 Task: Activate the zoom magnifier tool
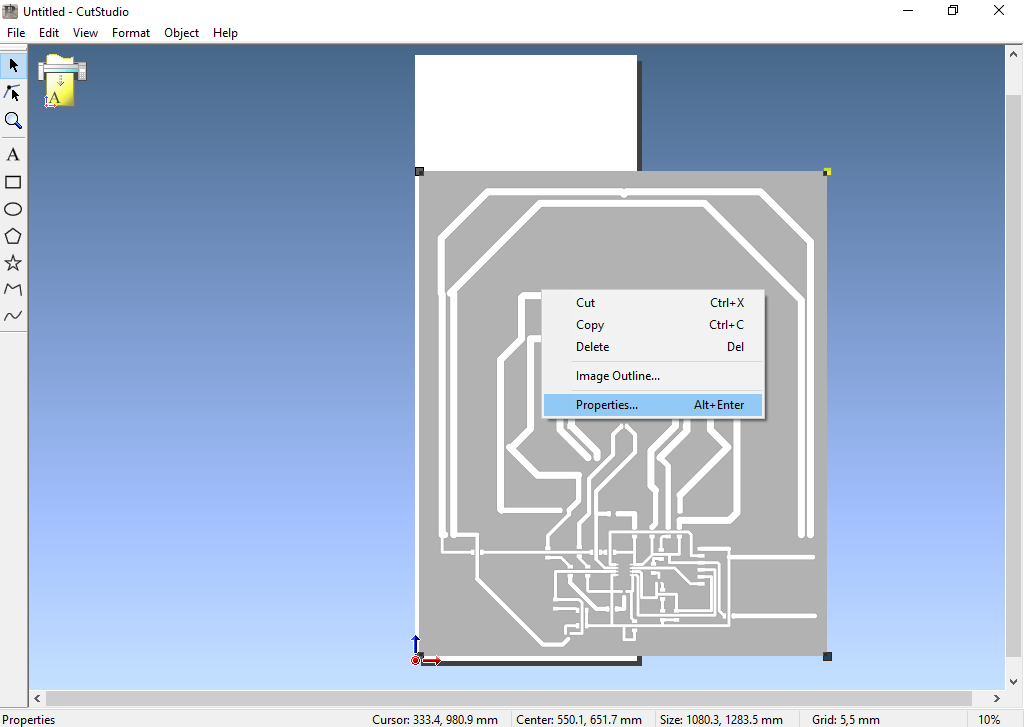(x=13, y=120)
